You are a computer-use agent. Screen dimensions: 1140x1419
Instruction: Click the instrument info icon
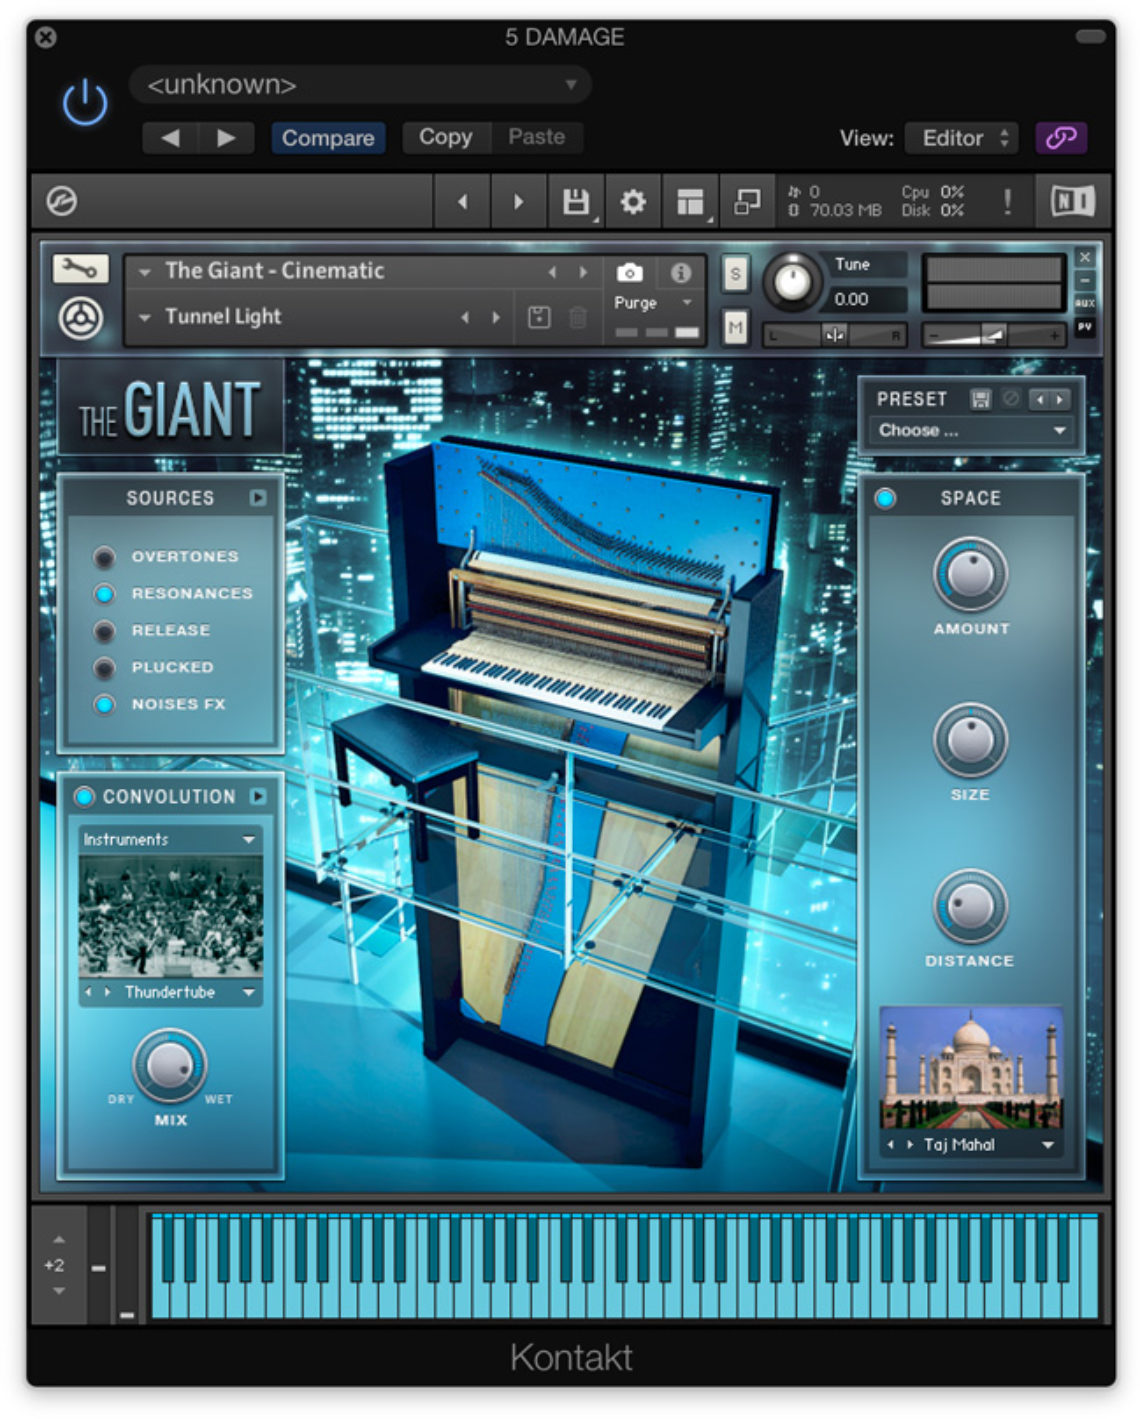[x=681, y=272]
